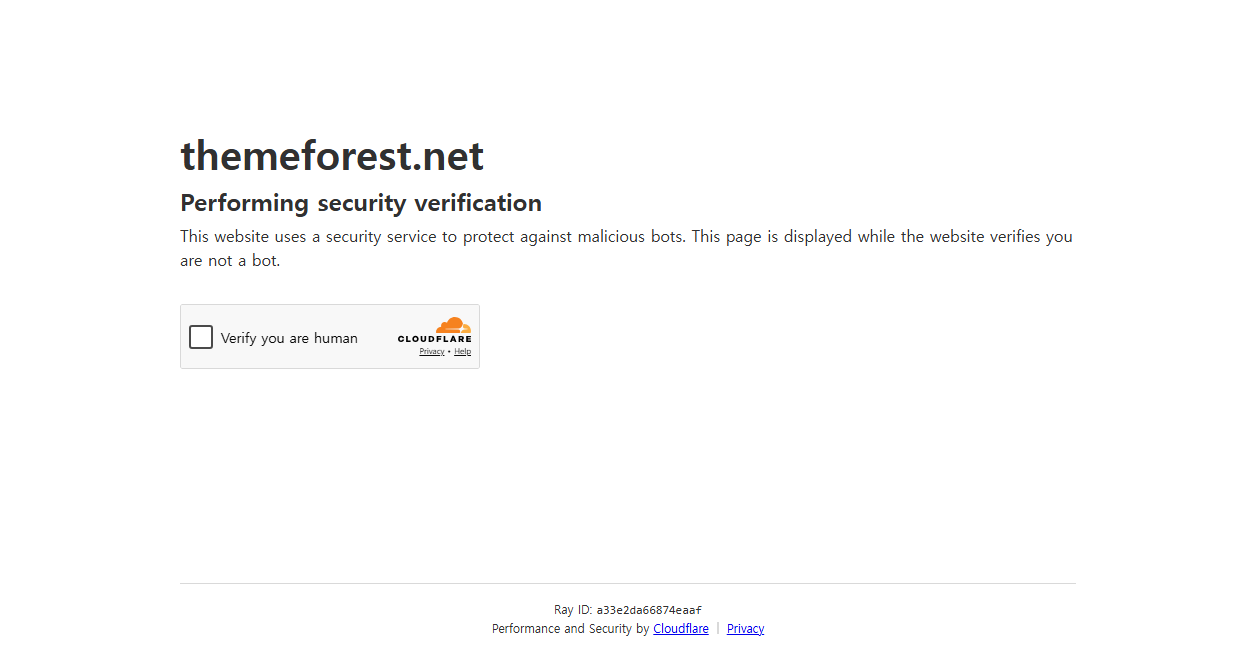Select the Ray ID code a33e2da66874eaaf
This screenshot has width=1256, height=653.
(x=649, y=610)
